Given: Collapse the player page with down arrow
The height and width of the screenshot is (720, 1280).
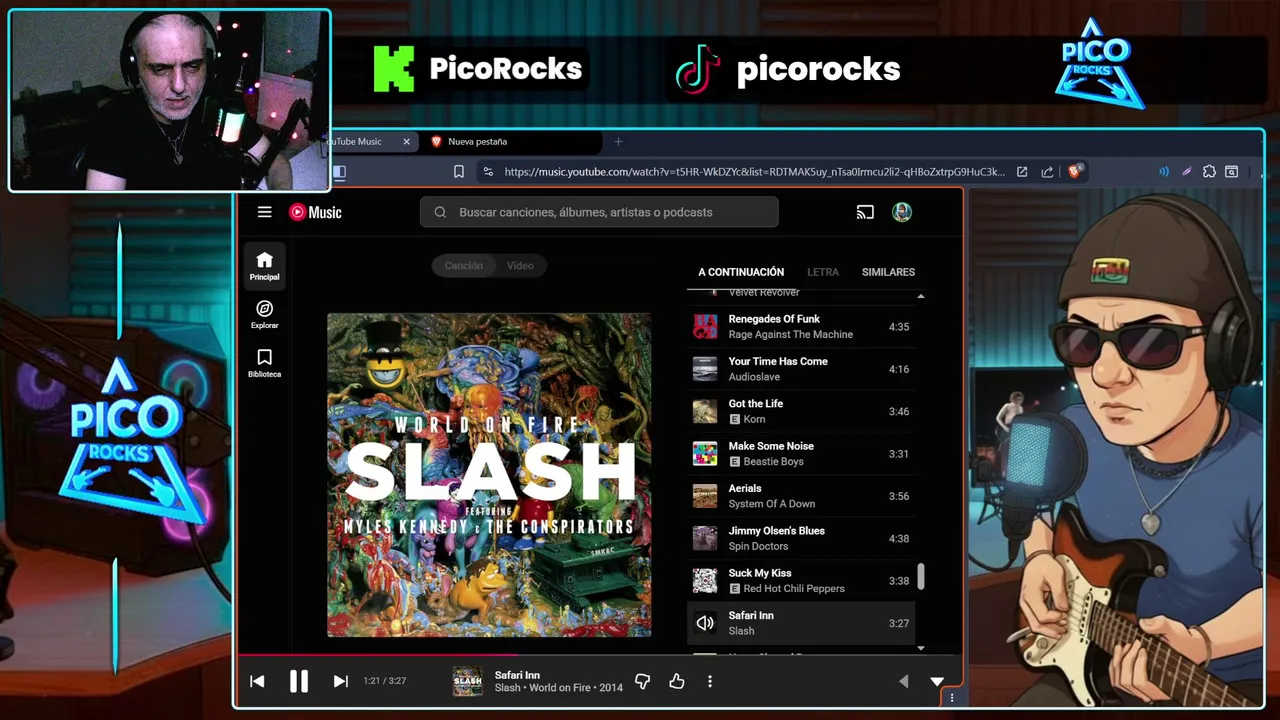Looking at the screenshot, I should [x=937, y=681].
